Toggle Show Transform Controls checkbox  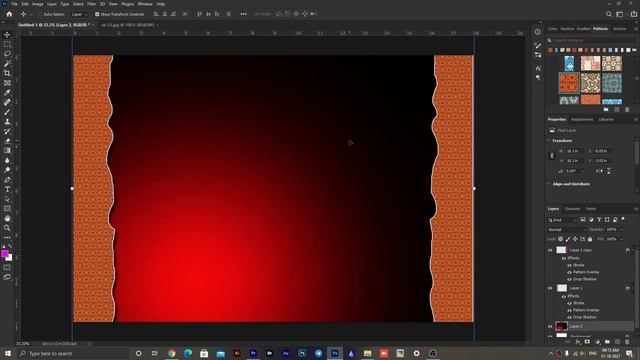coord(97,14)
